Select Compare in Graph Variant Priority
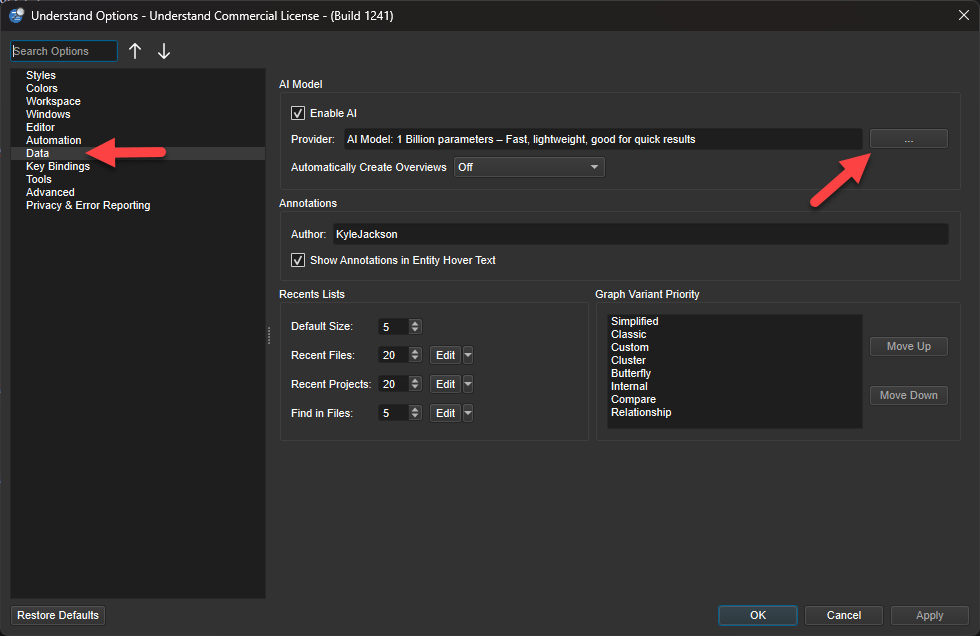This screenshot has height=636, width=980. [633, 399]
